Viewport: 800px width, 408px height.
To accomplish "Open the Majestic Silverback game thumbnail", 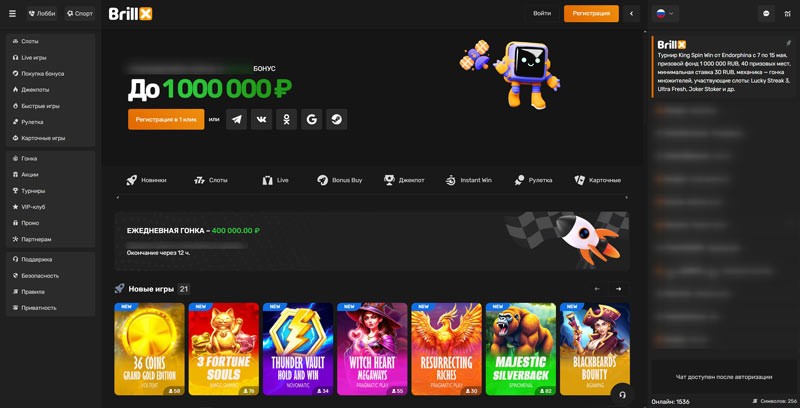I will point(520,349).
